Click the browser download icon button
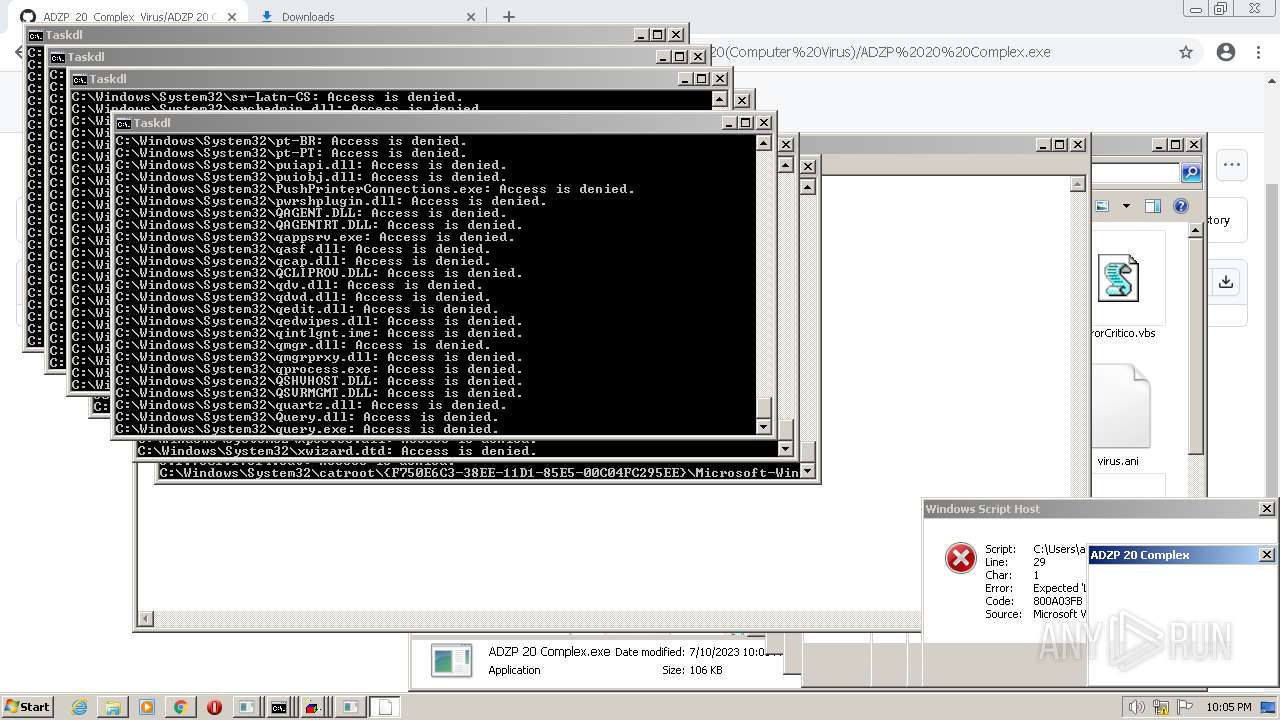1280x720 pixels. click(1226, 282)
